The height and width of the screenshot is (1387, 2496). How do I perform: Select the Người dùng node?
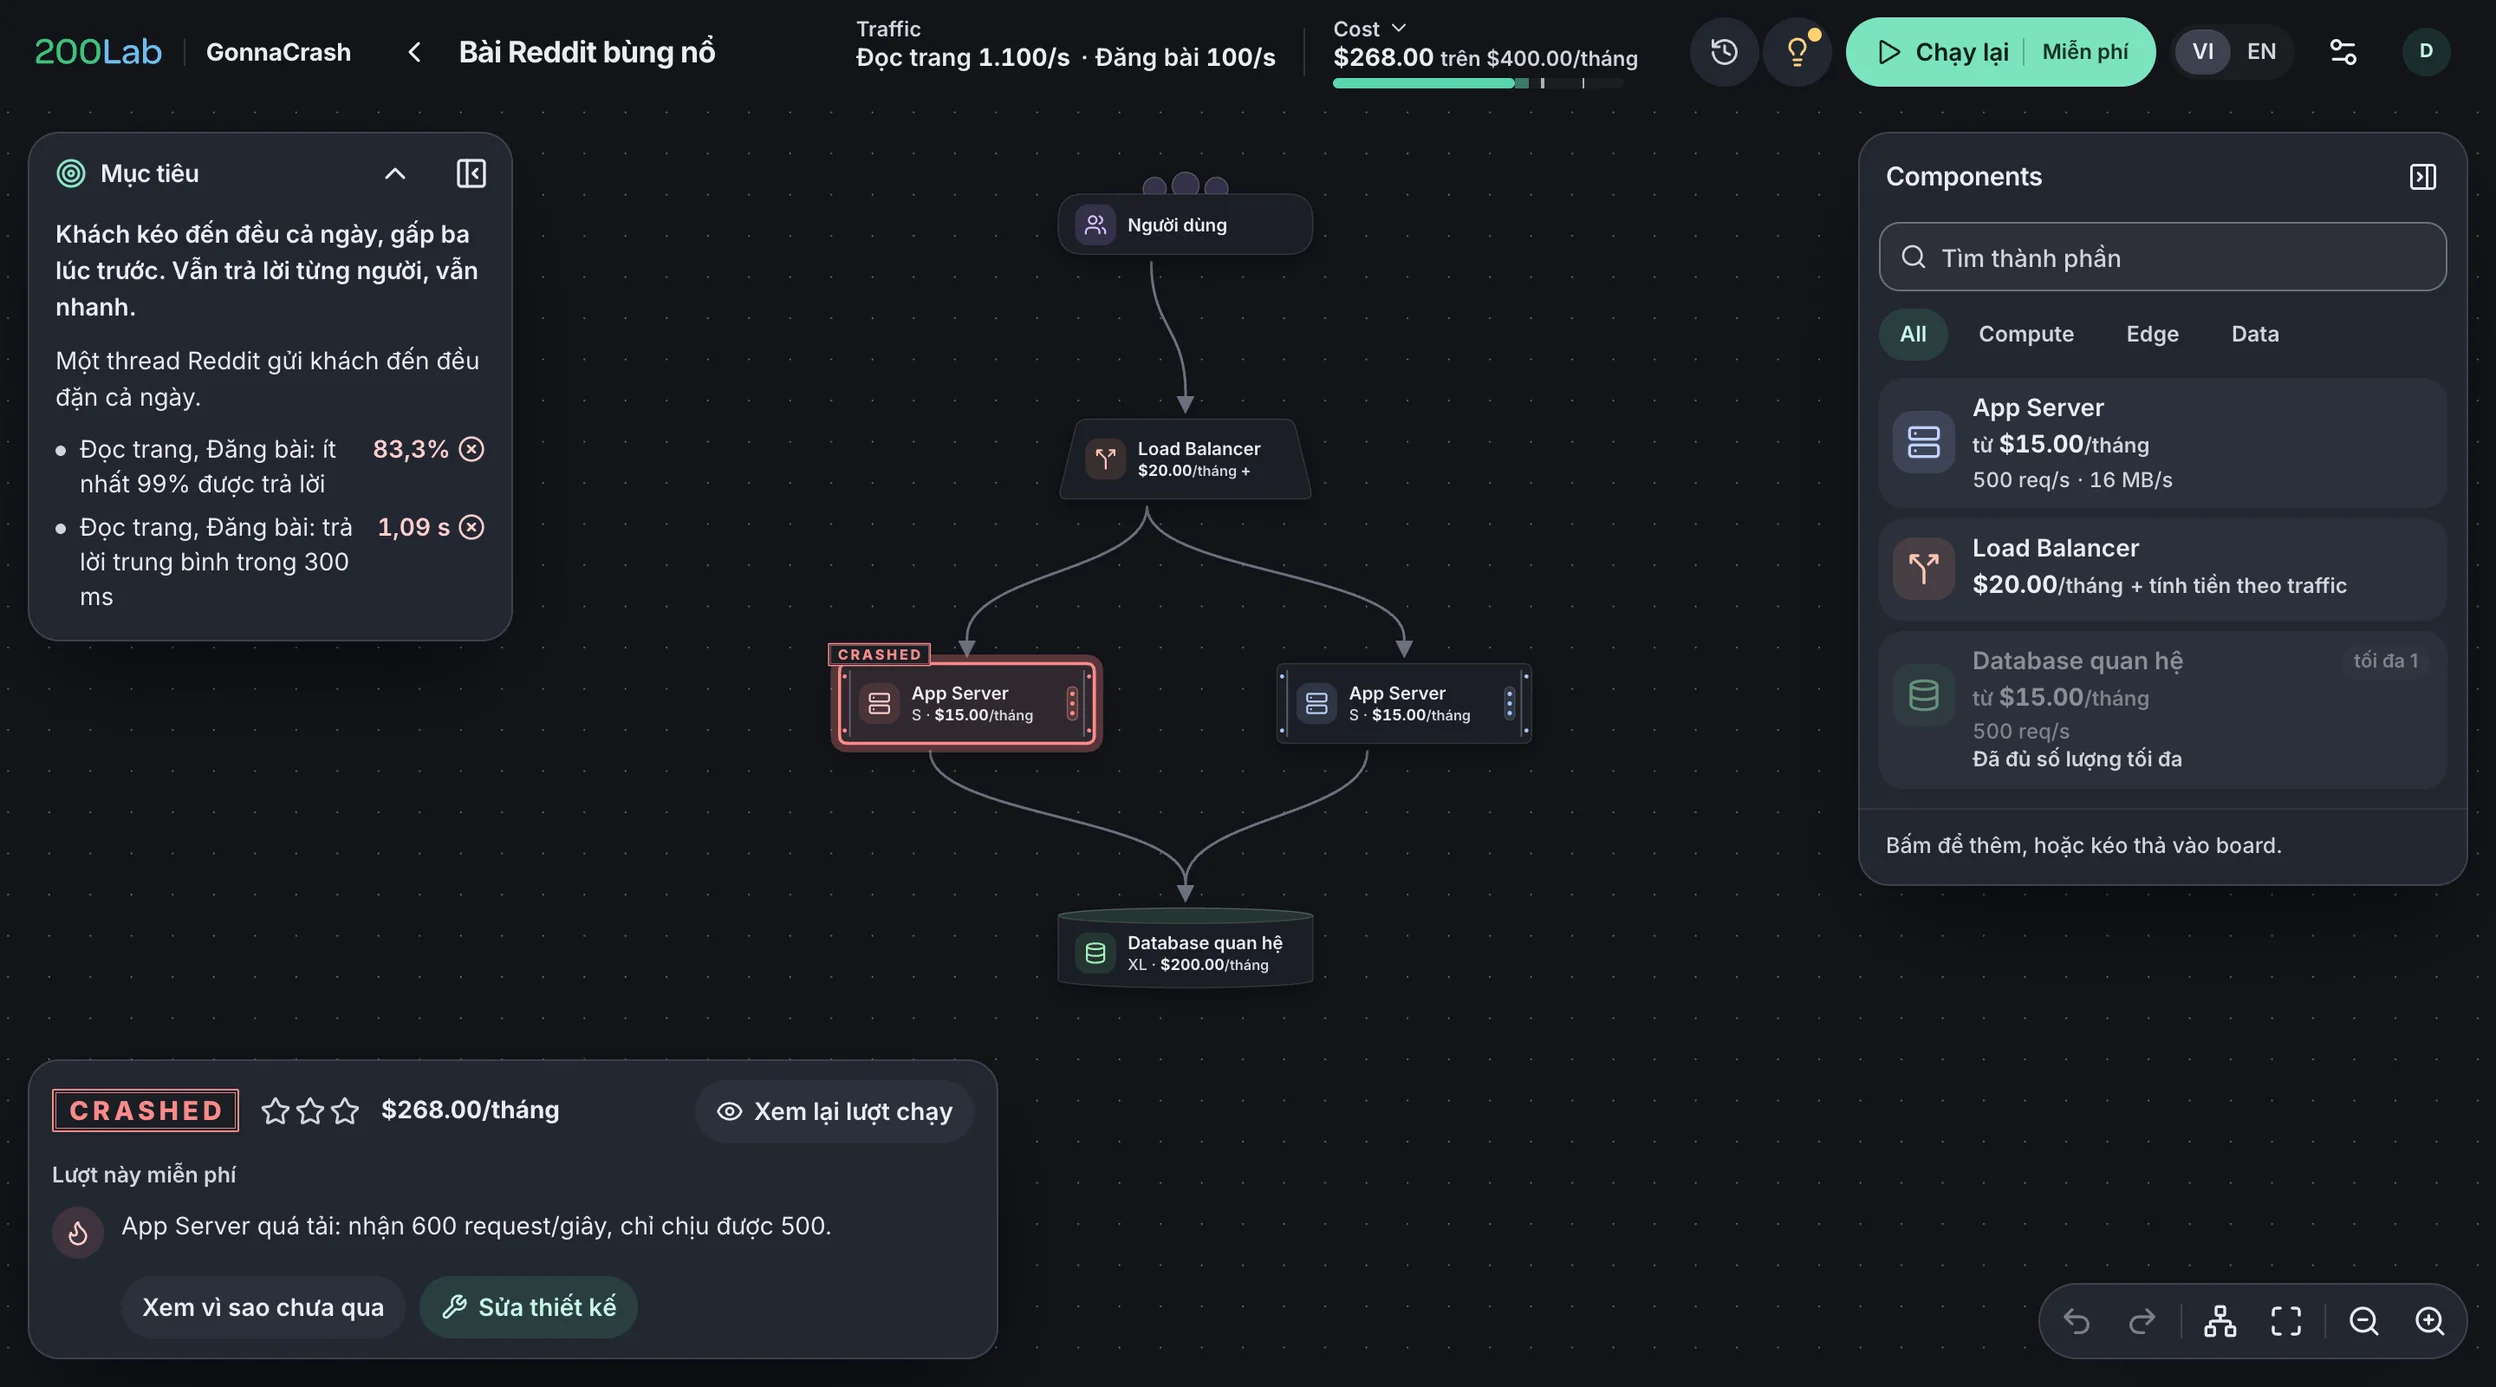pos(1185,224)
